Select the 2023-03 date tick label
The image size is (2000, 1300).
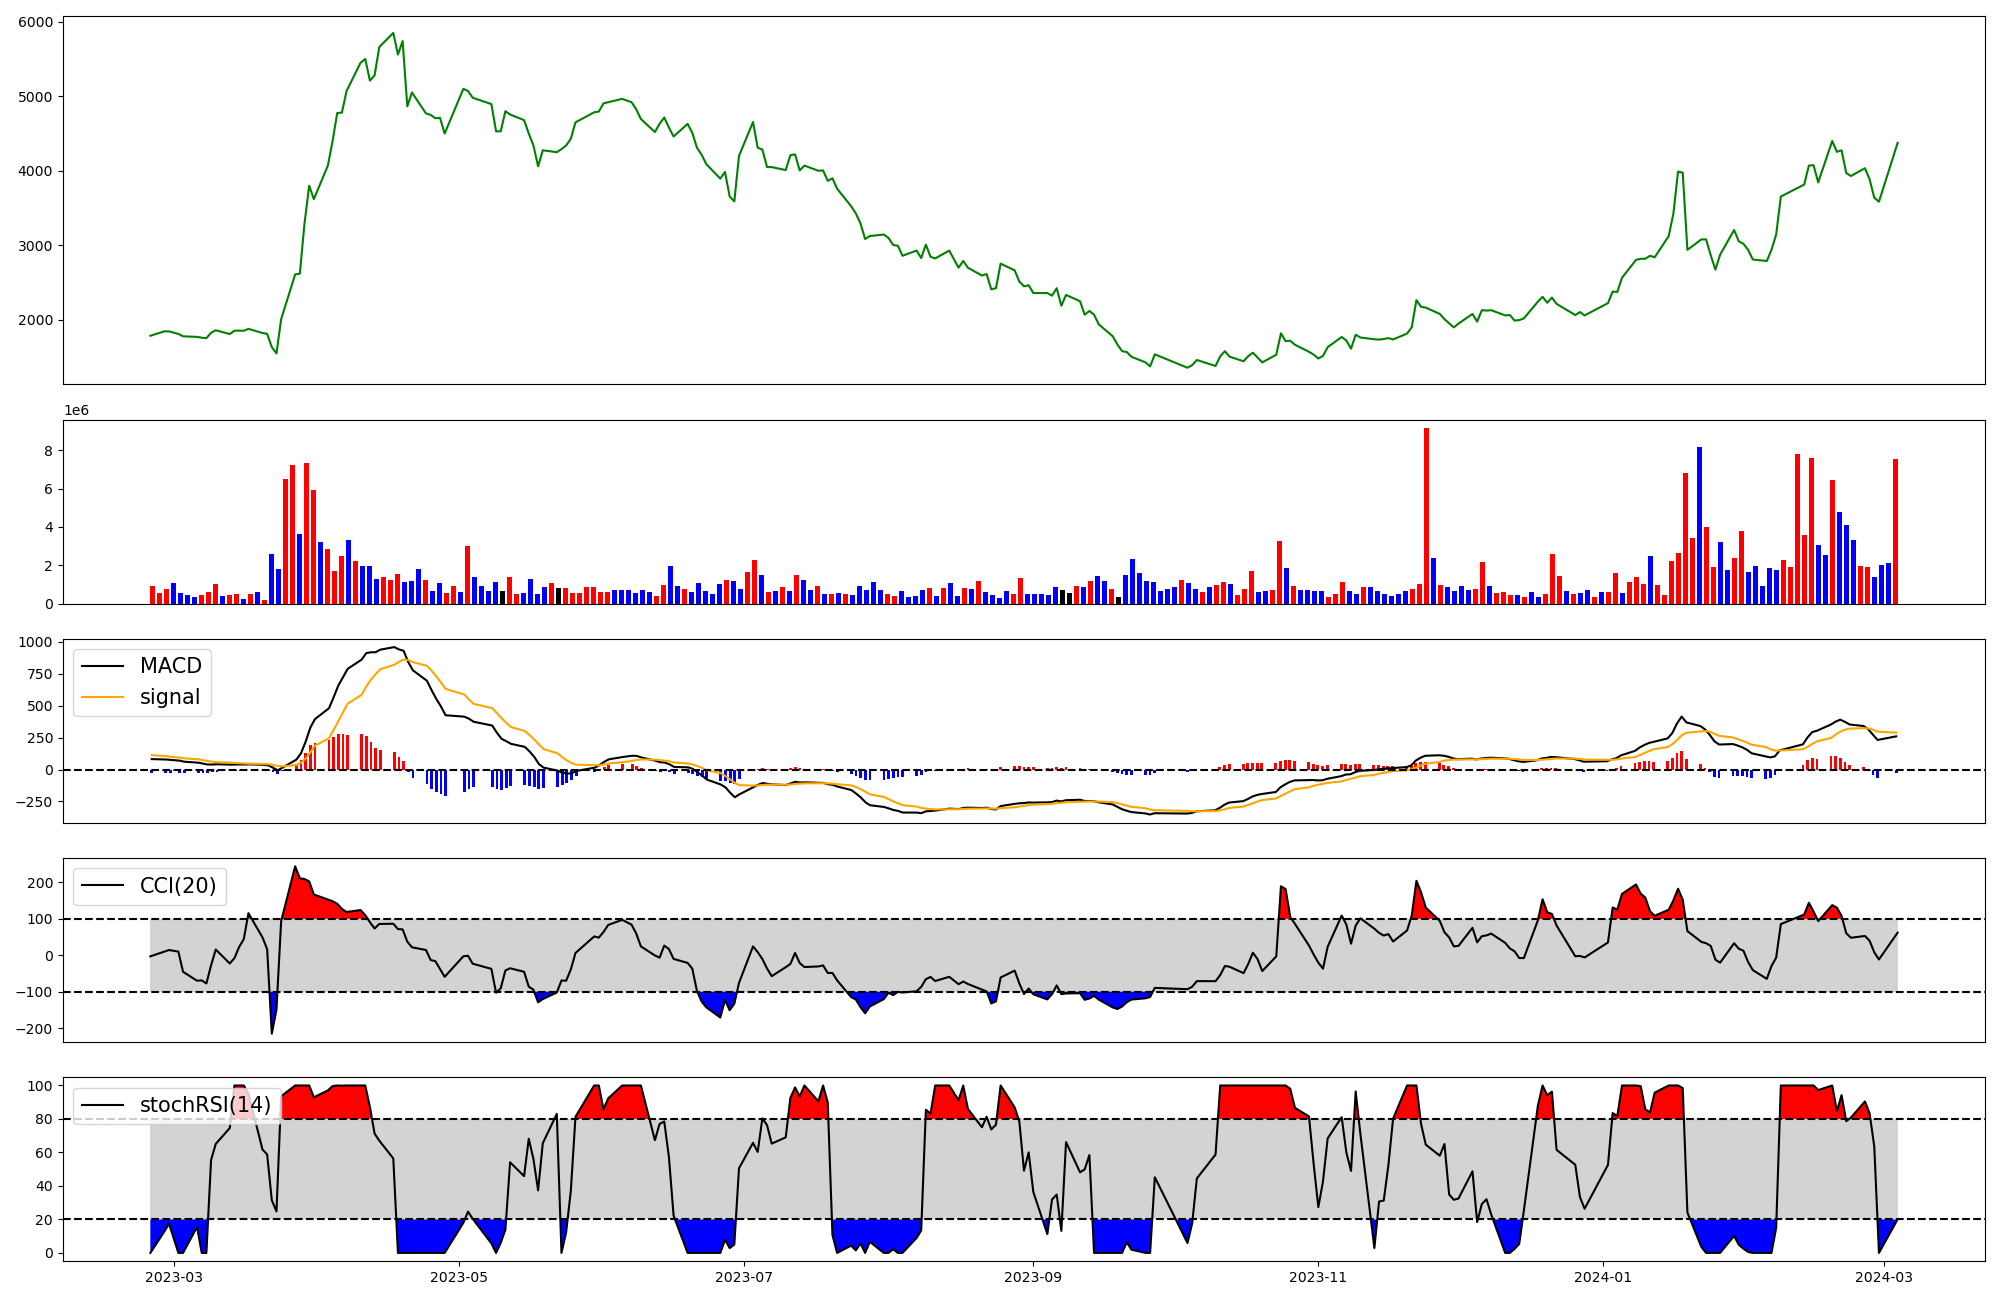point(175,1277)
